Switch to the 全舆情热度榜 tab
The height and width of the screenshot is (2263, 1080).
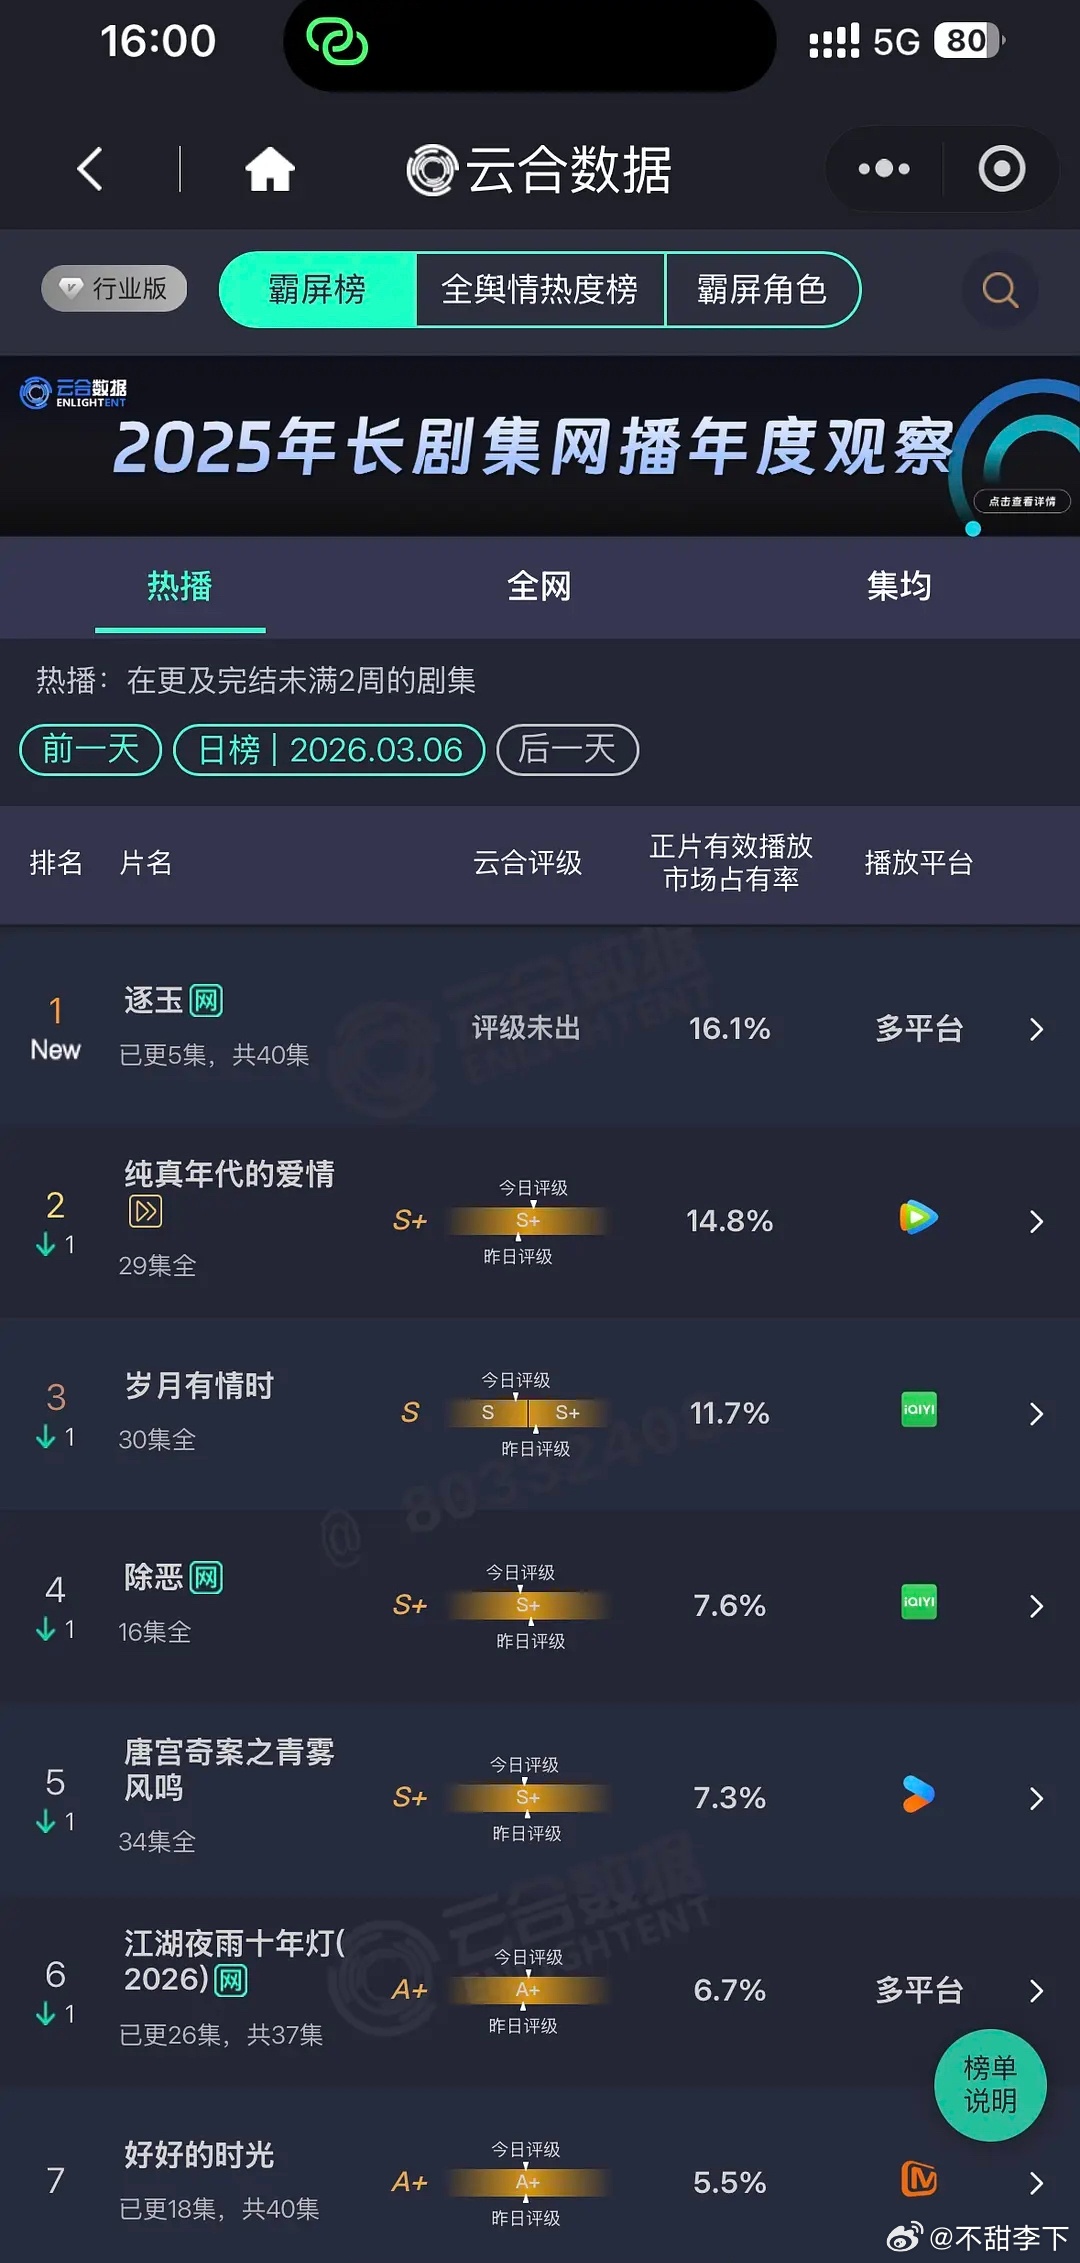pyautogui.click(x=543, y=290)
